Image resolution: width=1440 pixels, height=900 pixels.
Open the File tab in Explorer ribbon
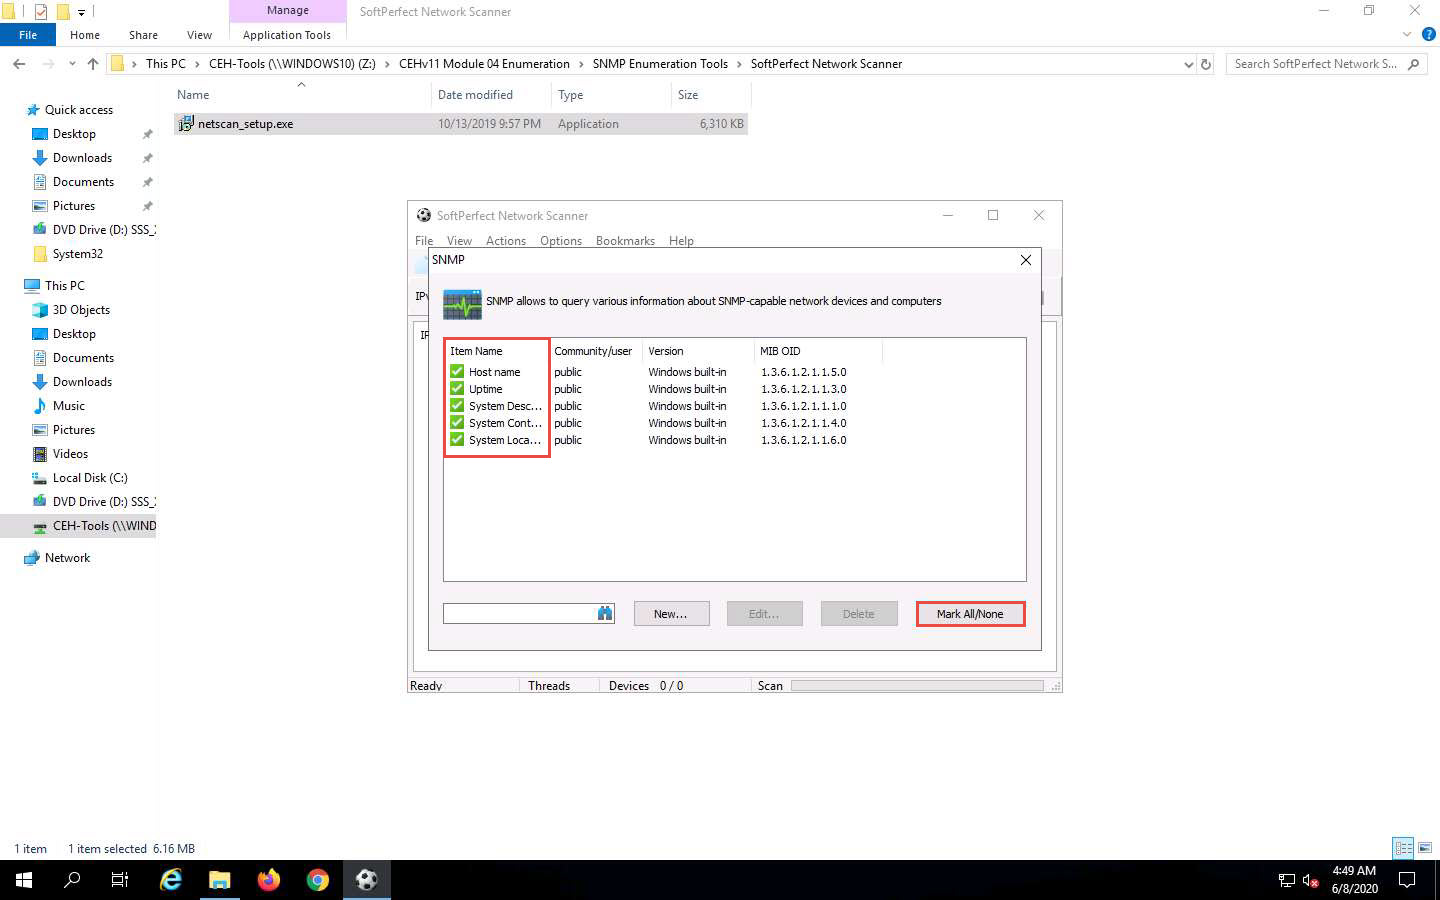(28, 35)
